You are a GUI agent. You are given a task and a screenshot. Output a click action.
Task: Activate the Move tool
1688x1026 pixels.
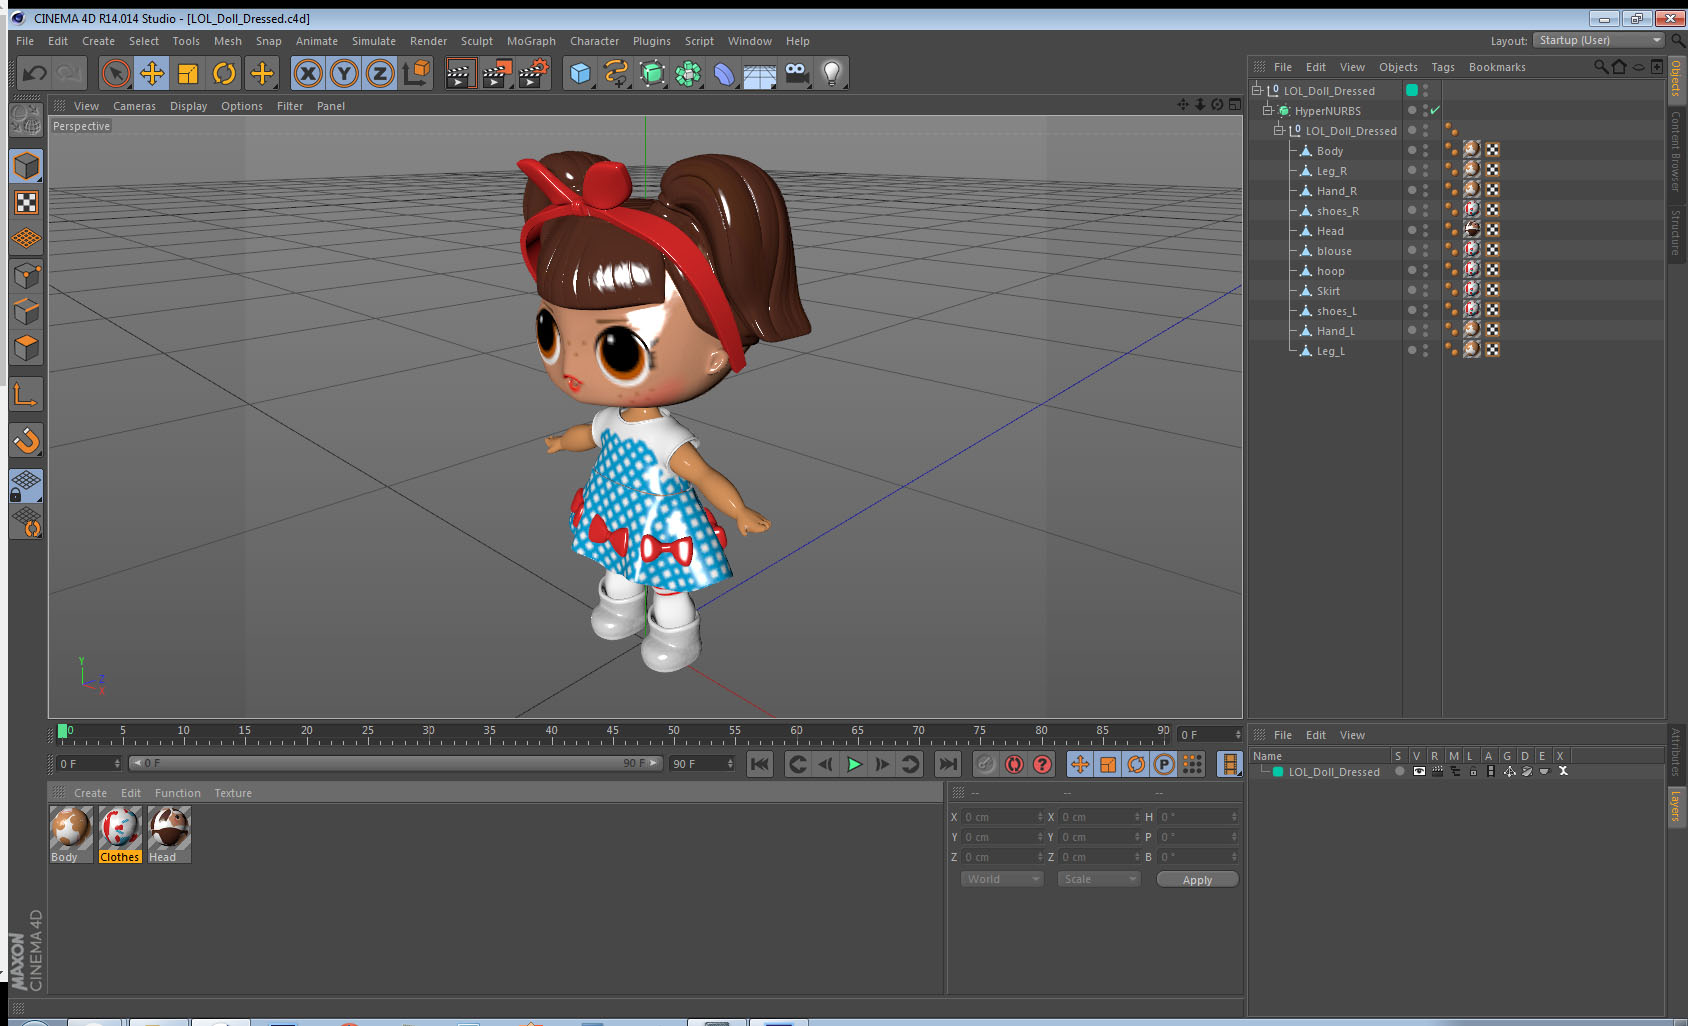[152, 73]
